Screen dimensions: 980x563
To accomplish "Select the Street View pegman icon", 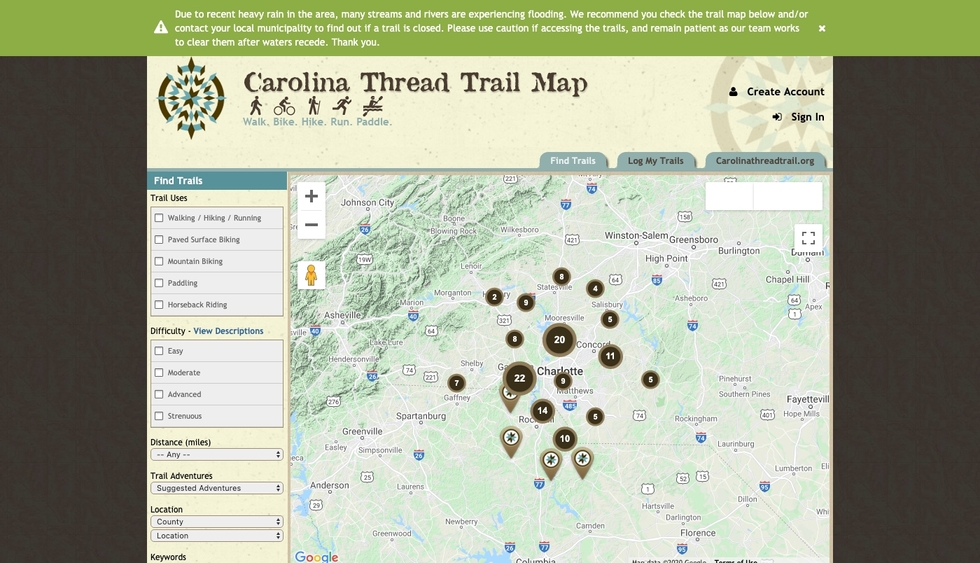I will [311, 275].
